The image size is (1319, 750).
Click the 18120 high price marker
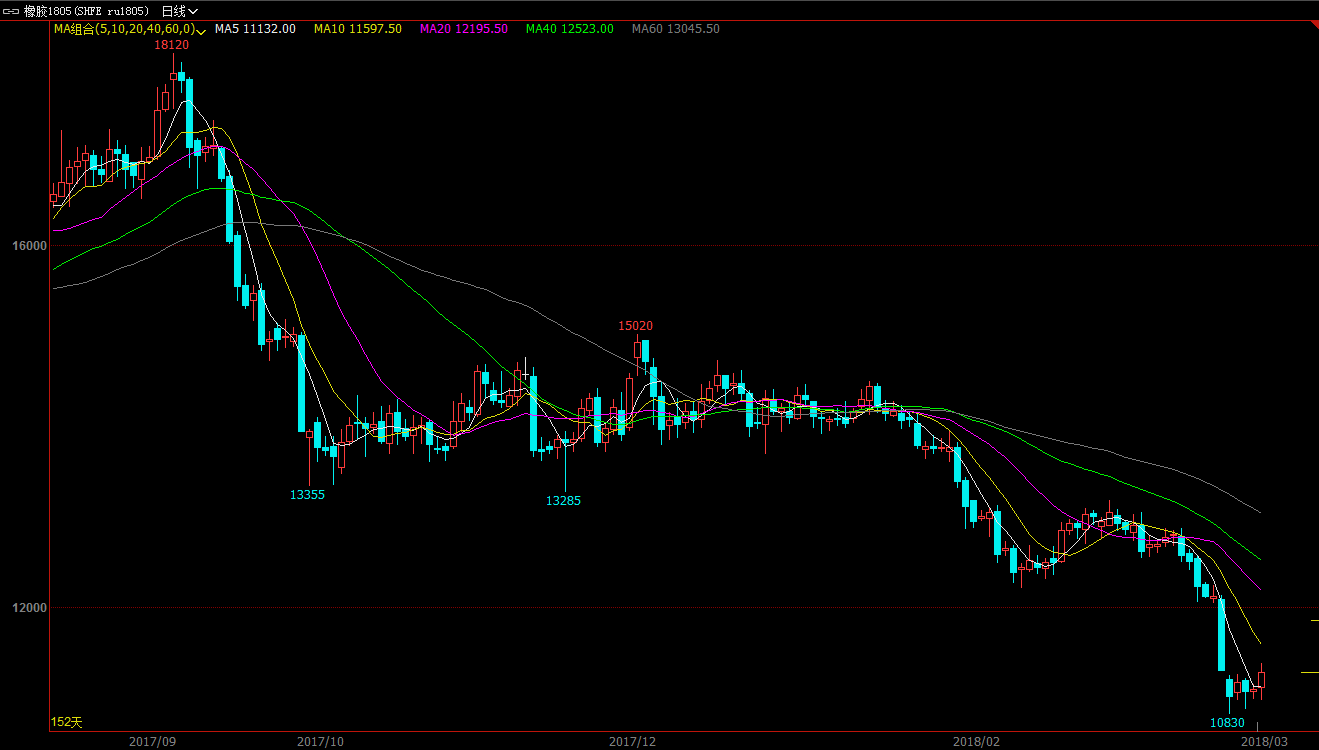170,45
